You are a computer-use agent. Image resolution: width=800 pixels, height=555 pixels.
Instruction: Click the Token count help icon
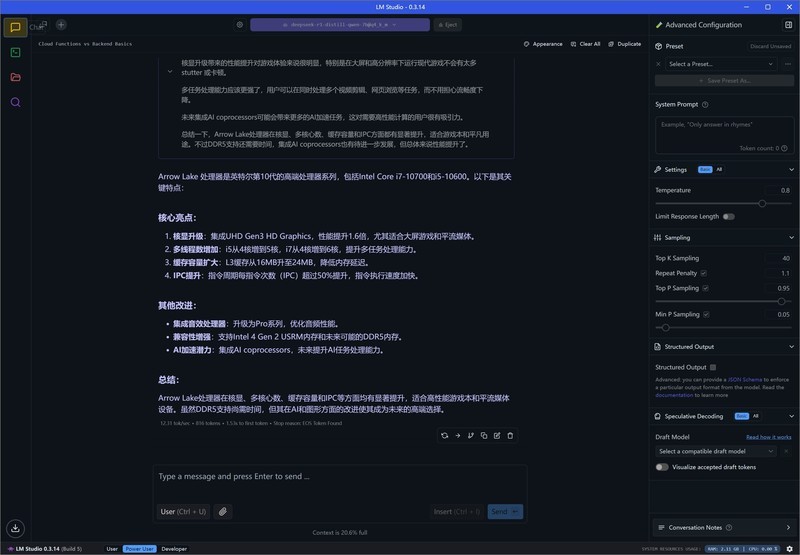point(784,148)
